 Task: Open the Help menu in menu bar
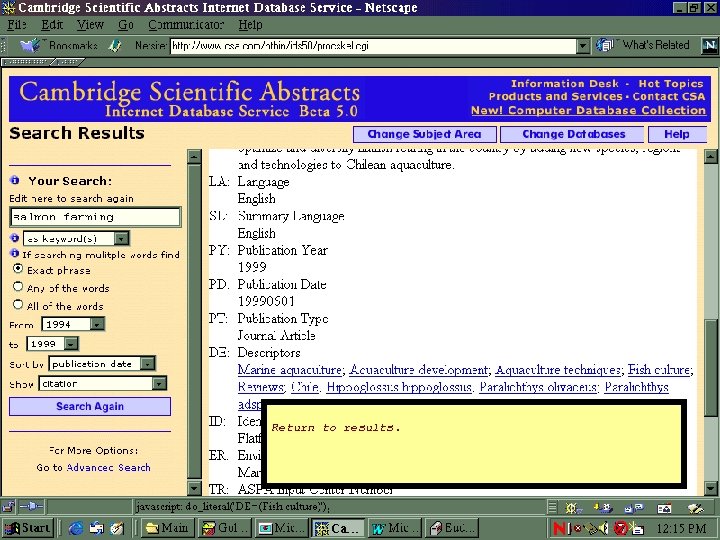(250, 25)
